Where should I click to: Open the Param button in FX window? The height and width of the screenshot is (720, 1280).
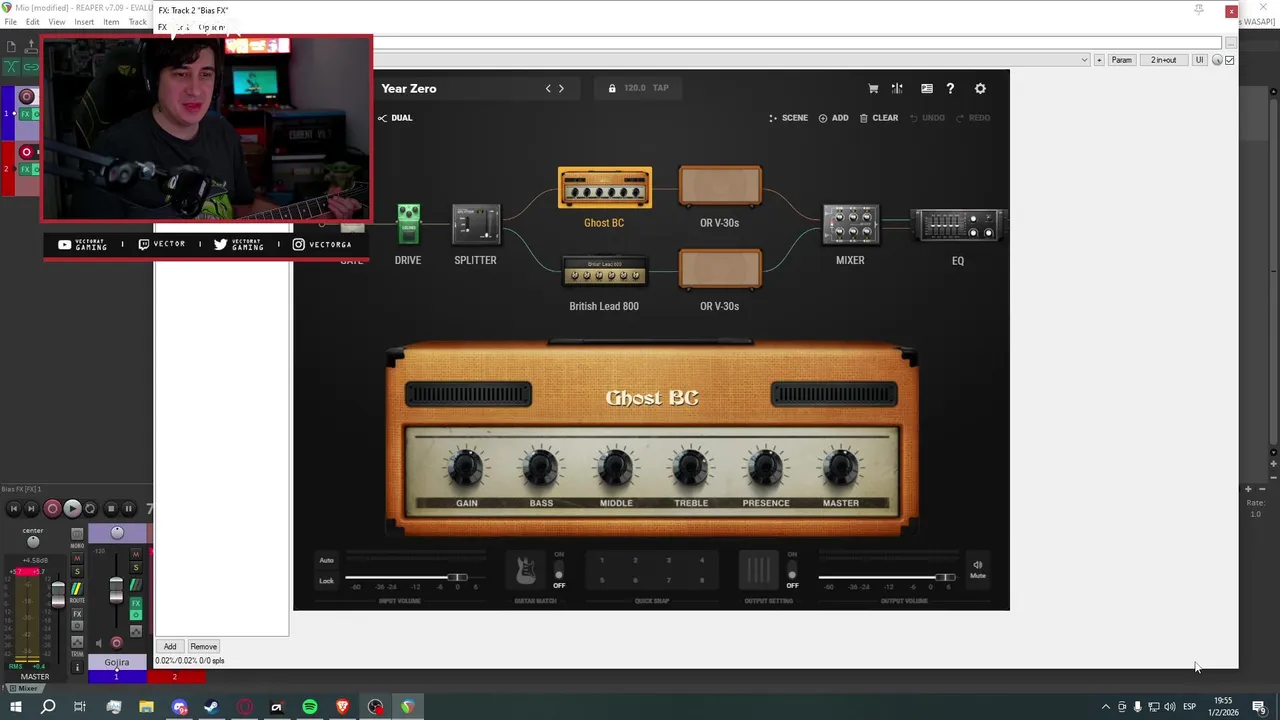tap(1122, 60)
